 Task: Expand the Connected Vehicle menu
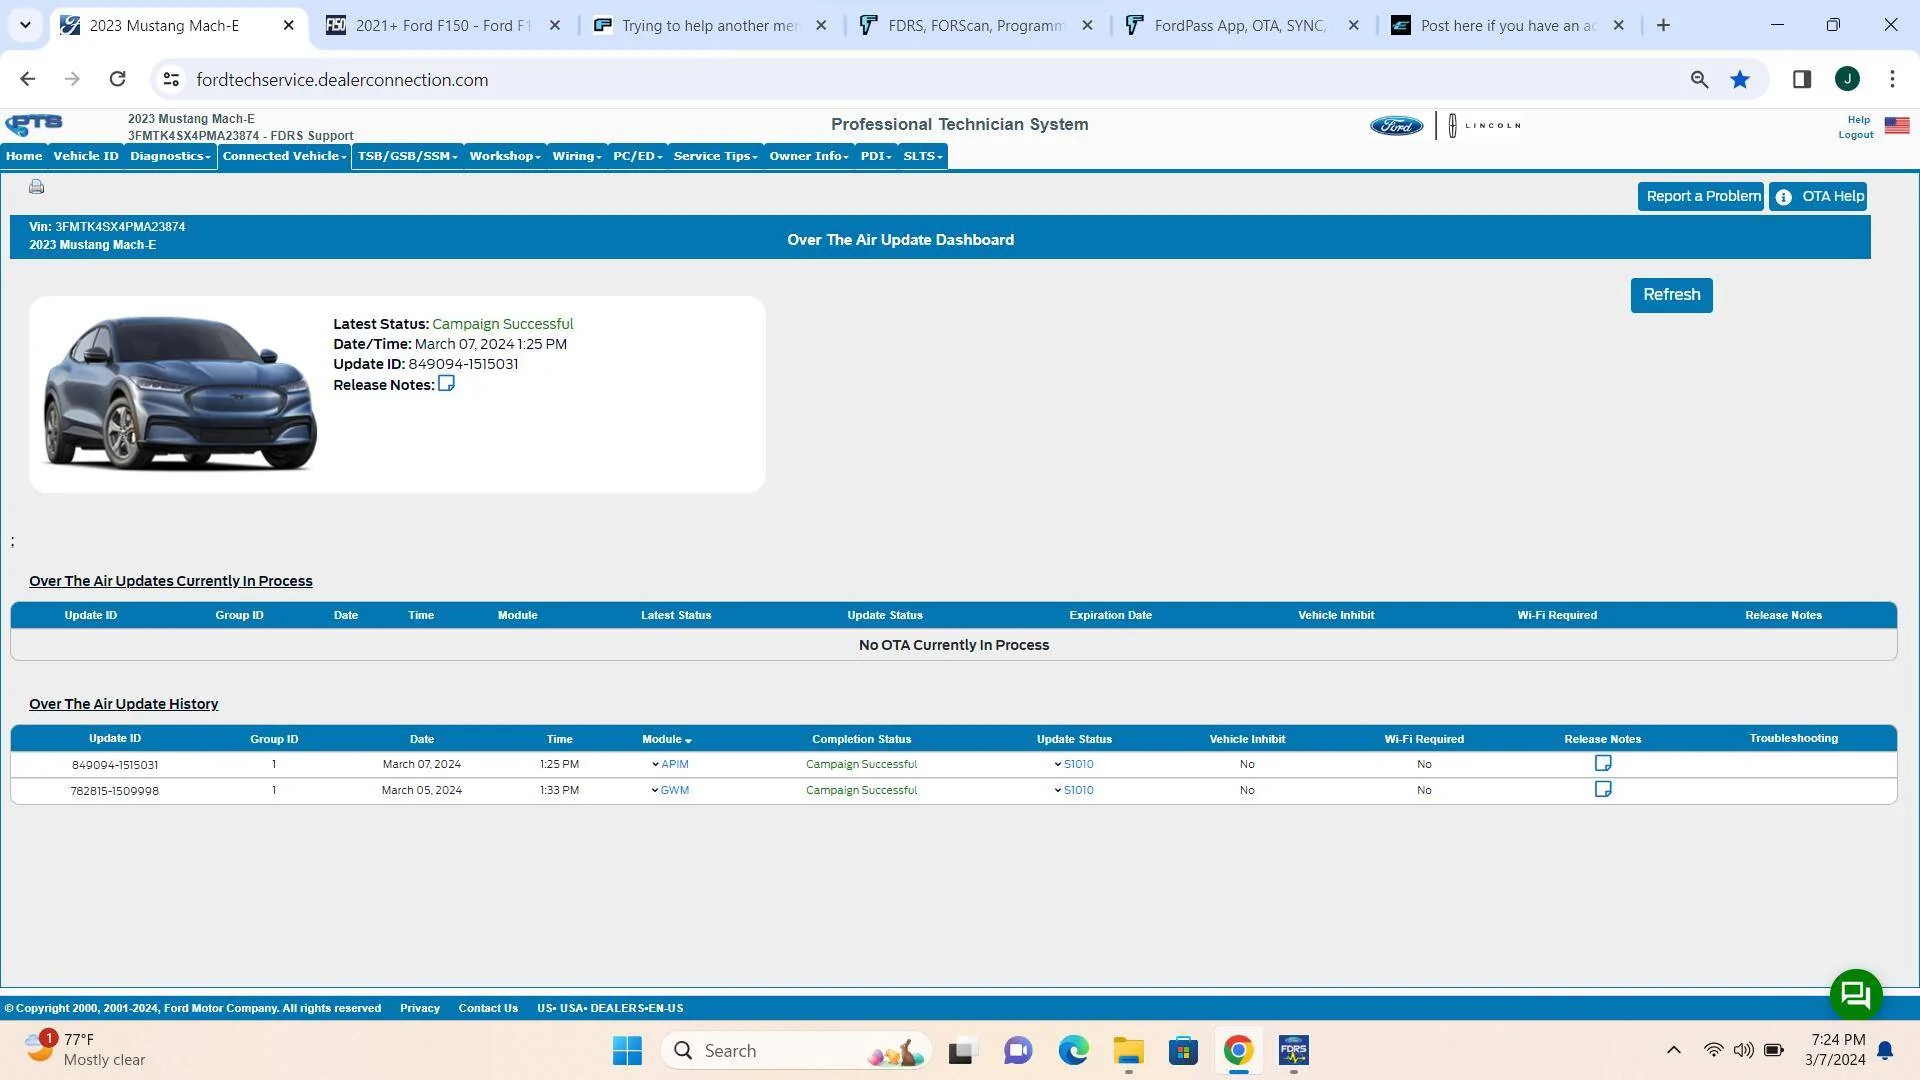coord(284,156)
